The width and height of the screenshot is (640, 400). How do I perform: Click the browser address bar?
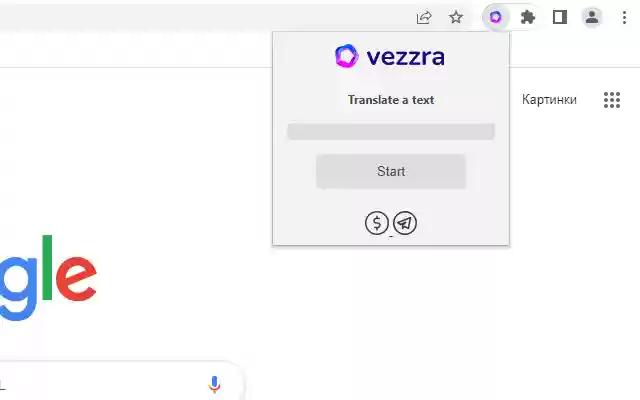(x=200, y=17)
